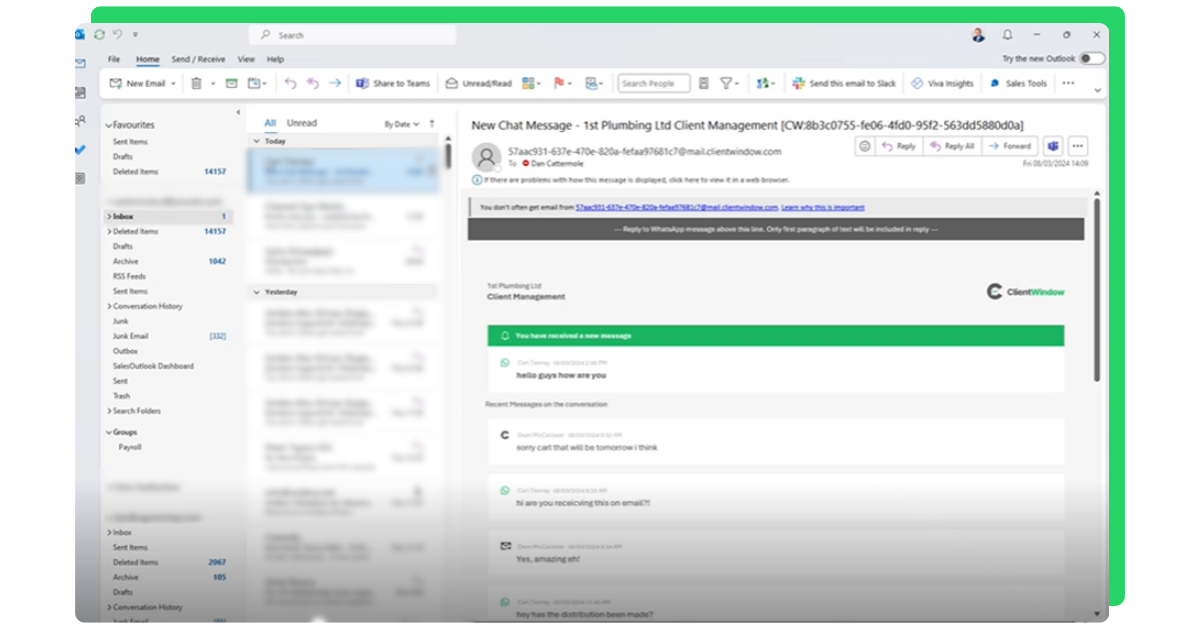Open the Address Book icon
This screenshot has height=628, width=1200.
click(704, 84)
